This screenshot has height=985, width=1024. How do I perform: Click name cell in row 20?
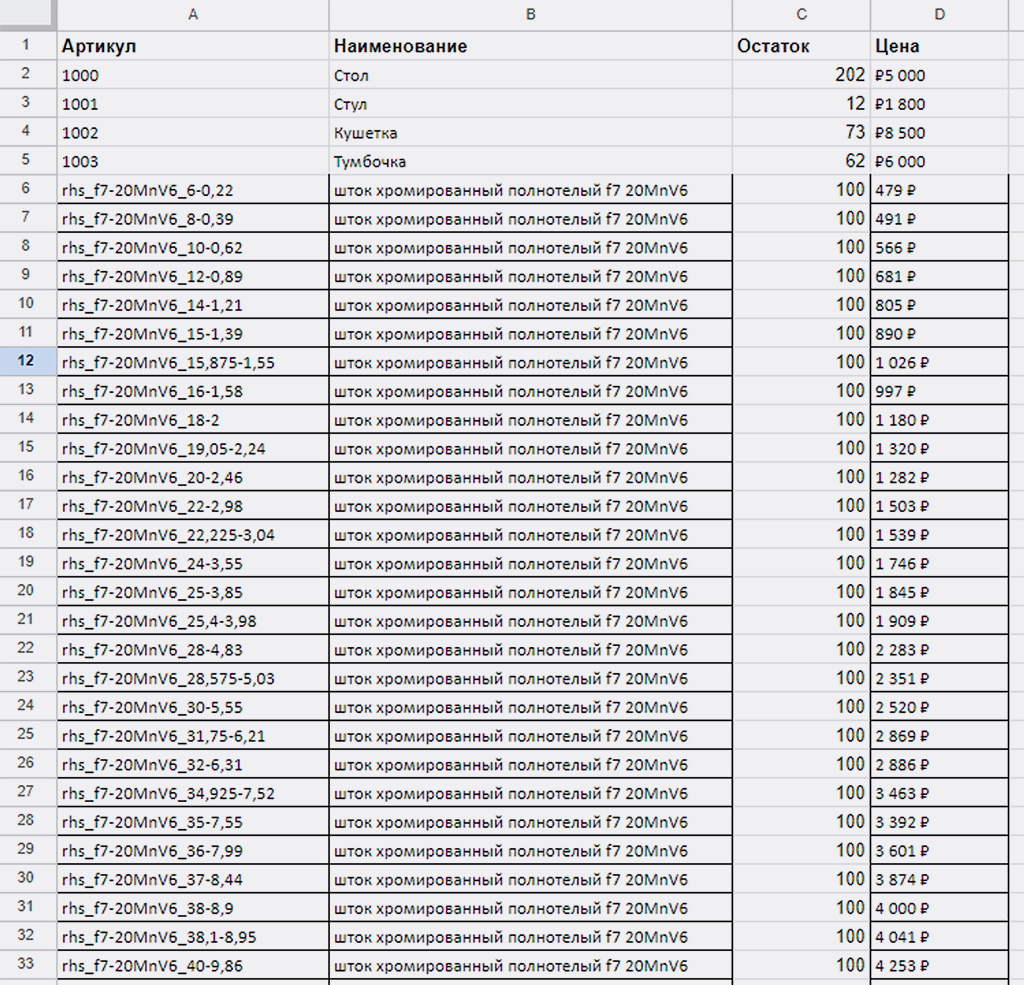click(x=530, y=592)
